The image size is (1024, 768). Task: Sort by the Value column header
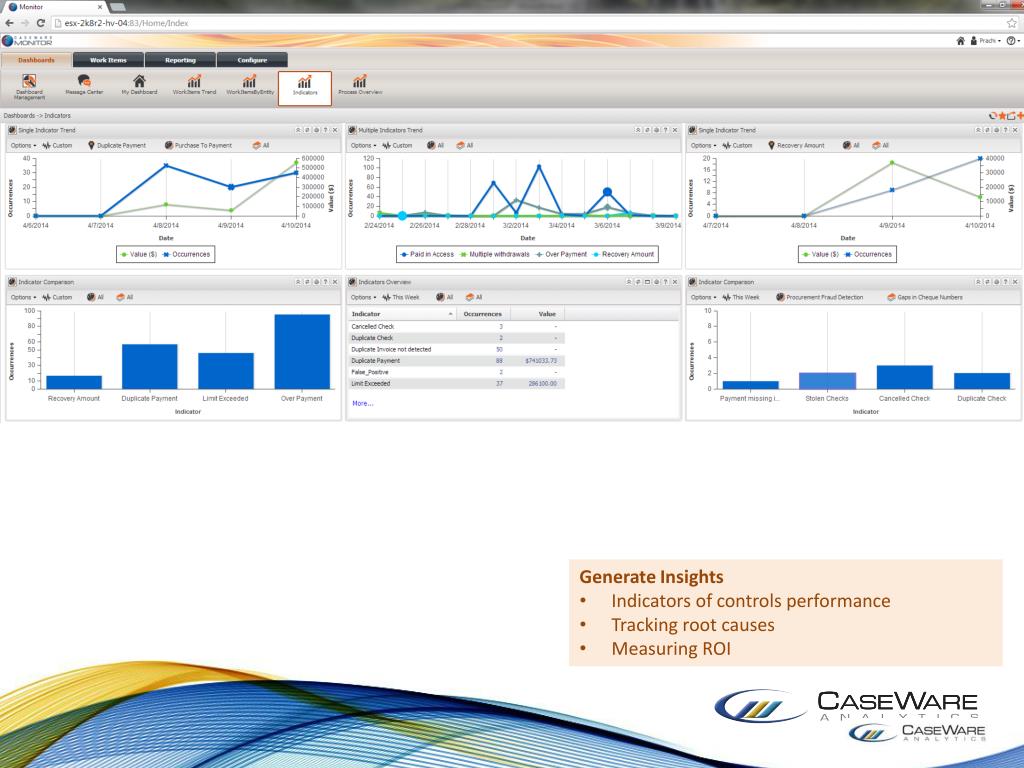point(537,314)
